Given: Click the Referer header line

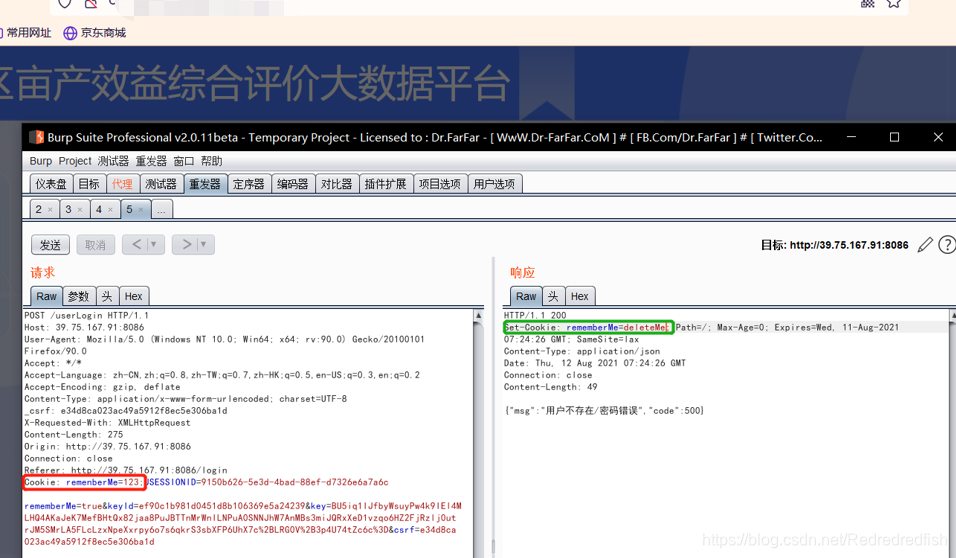Looking at the screenshot, I should 126,470.
